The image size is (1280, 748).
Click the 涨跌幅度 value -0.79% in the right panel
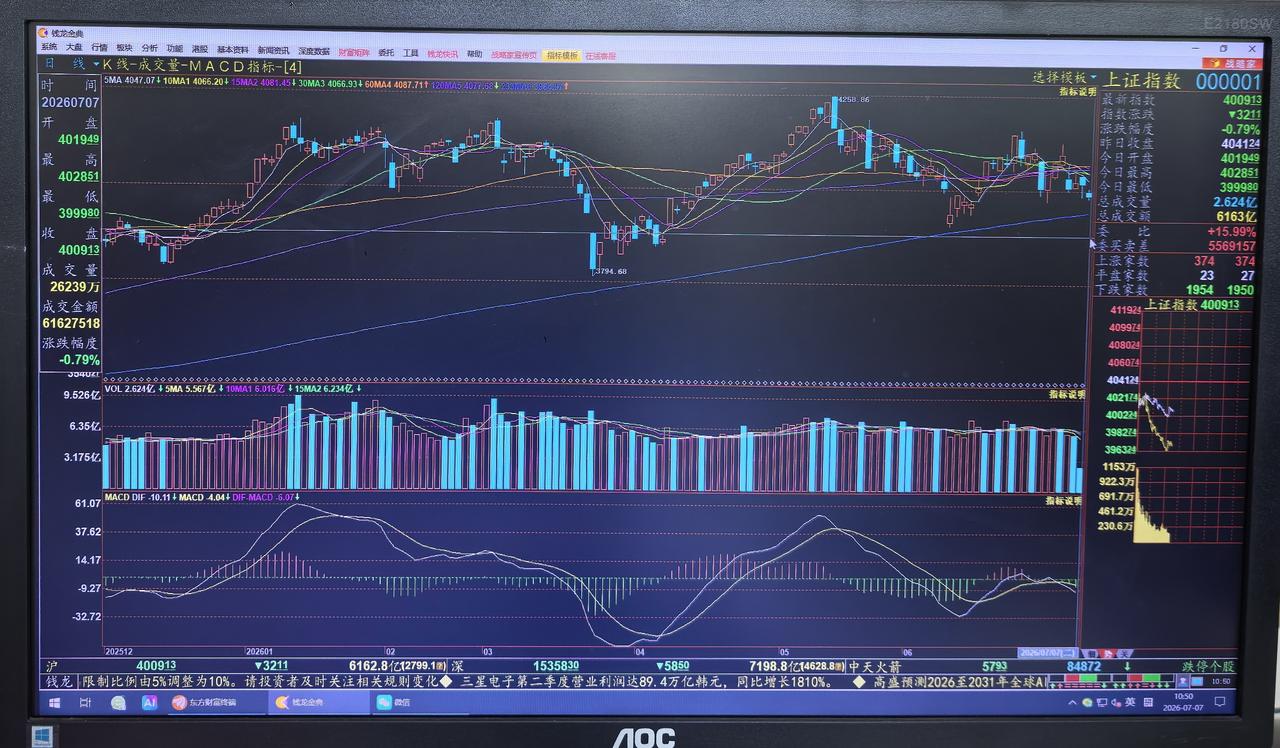(x=1243, y=129)
